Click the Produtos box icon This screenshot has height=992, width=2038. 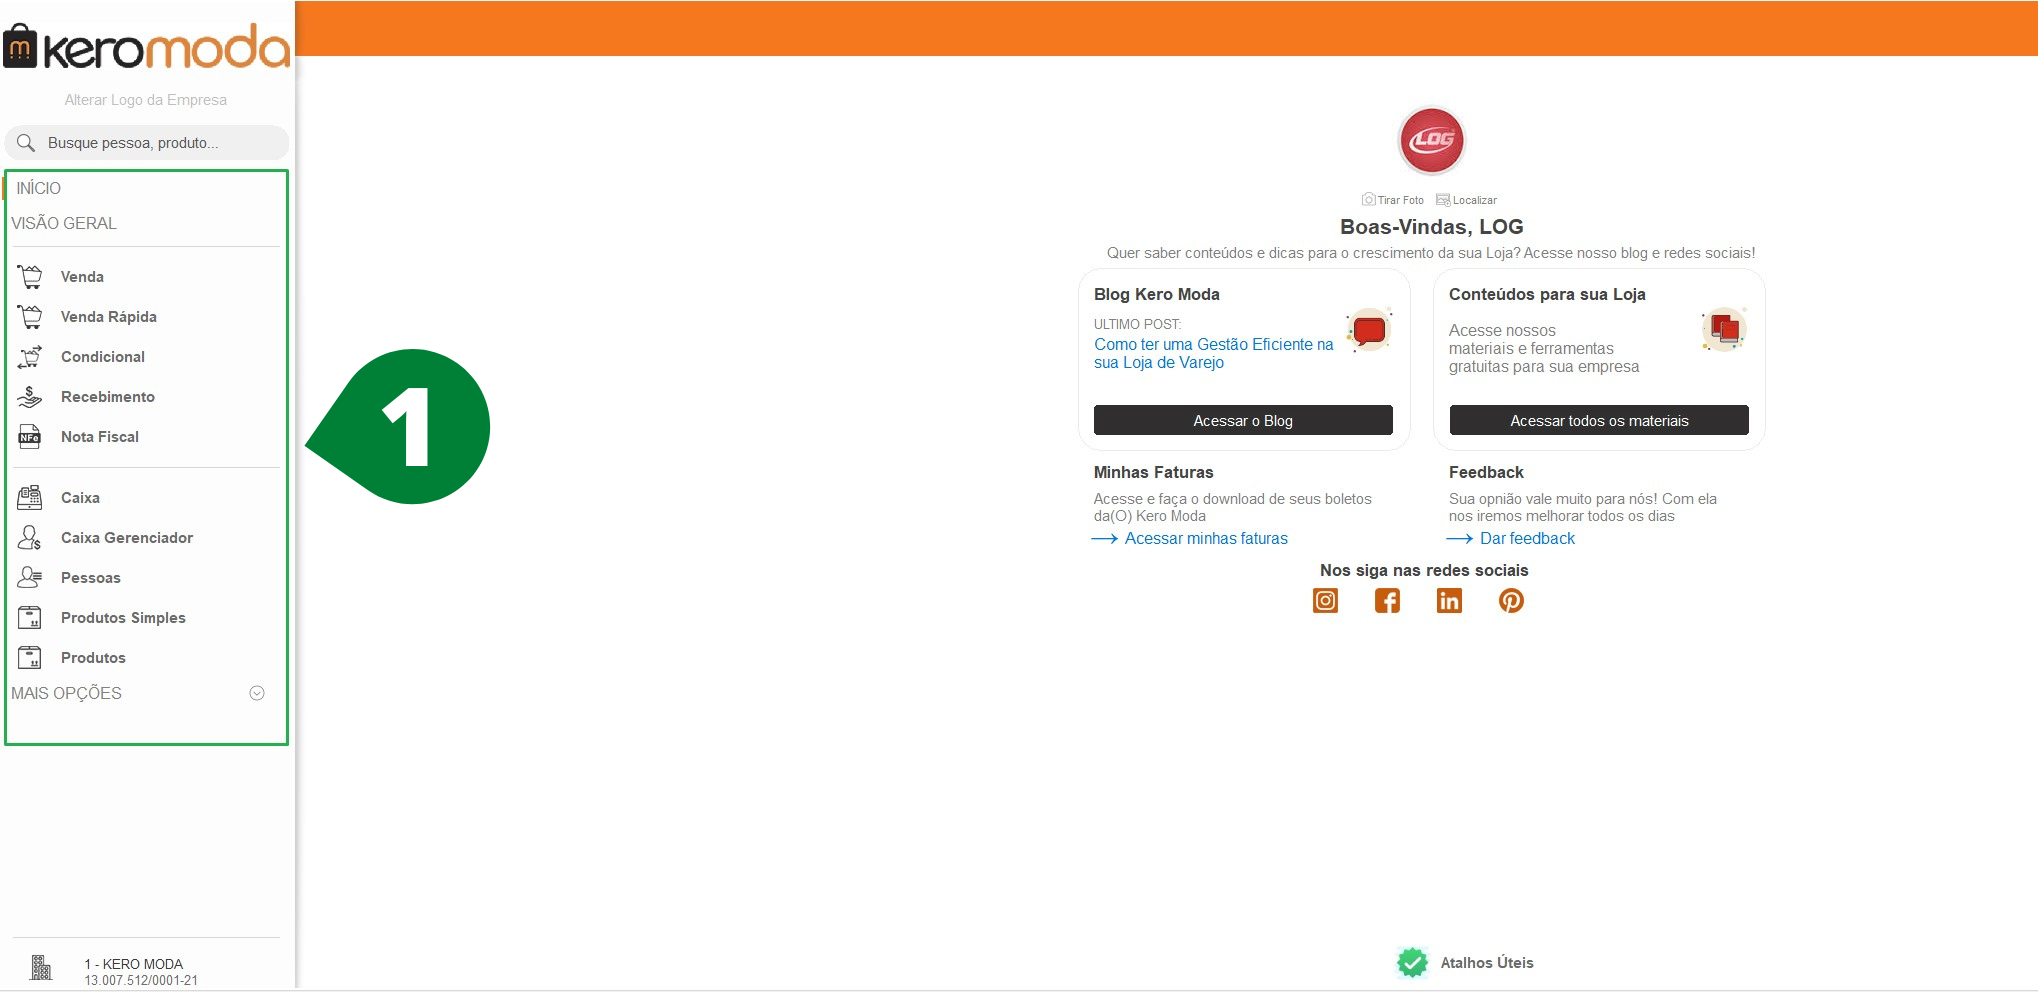coord(30,657)
